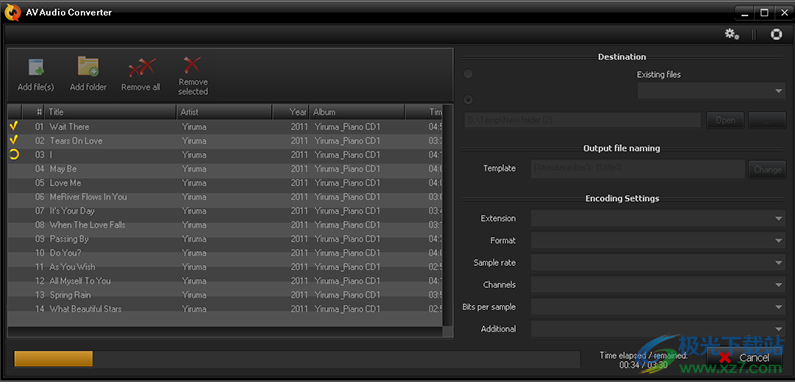Image resolution: width=795 pixels, height=384 pixels.
Task: Open the Channels dropdown
Action: (x=658, y=285)
